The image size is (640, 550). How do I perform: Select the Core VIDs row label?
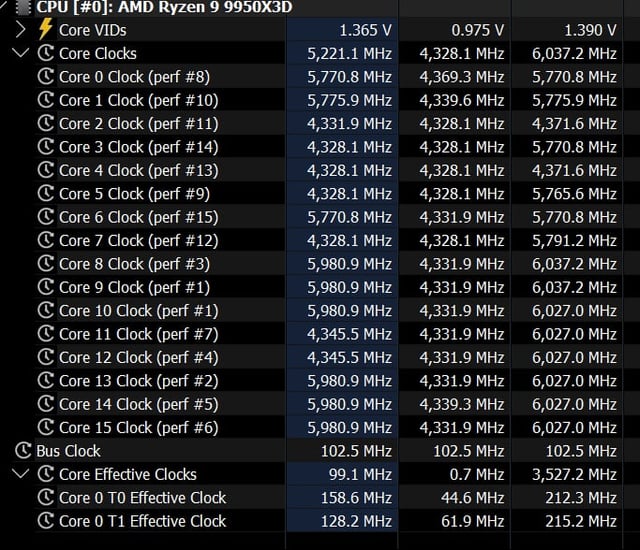point(93,30)
